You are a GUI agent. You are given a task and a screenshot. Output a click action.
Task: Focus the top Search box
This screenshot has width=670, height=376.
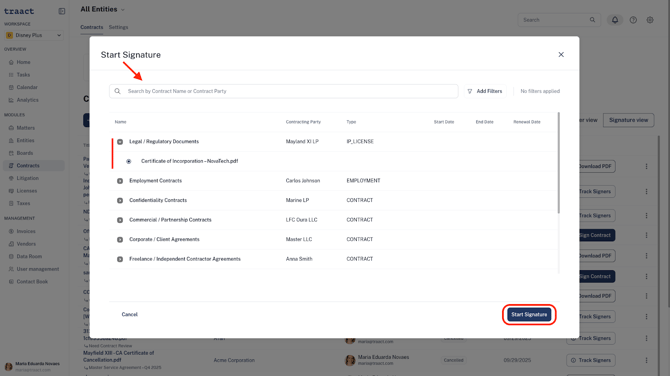tap(559, 20)
